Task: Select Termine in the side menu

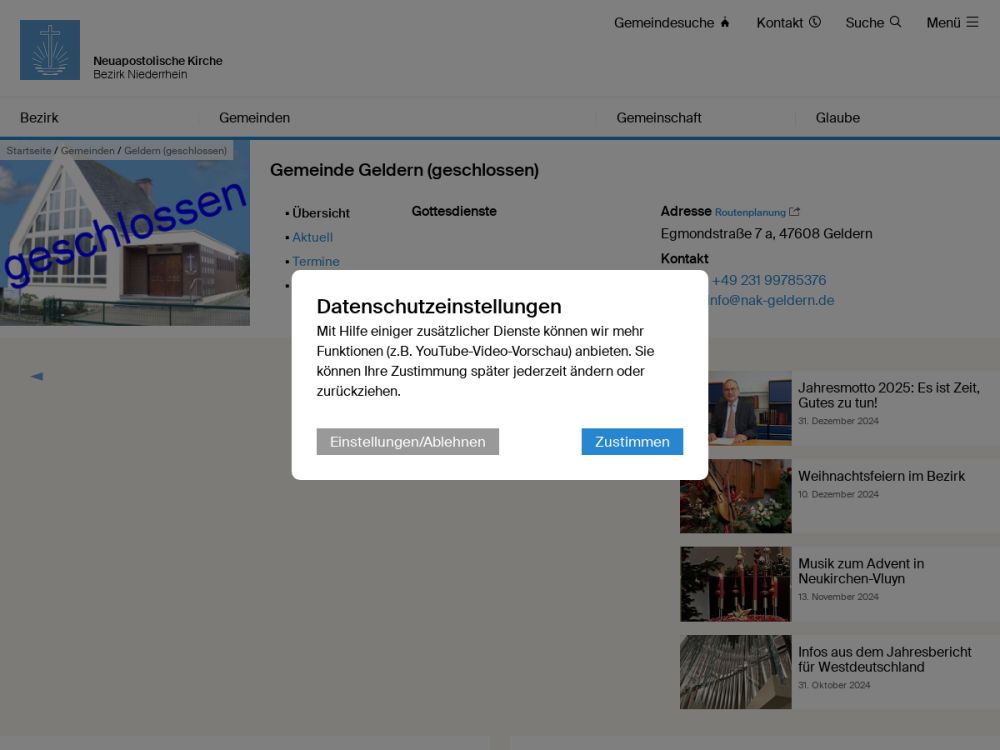Action: 316,261
